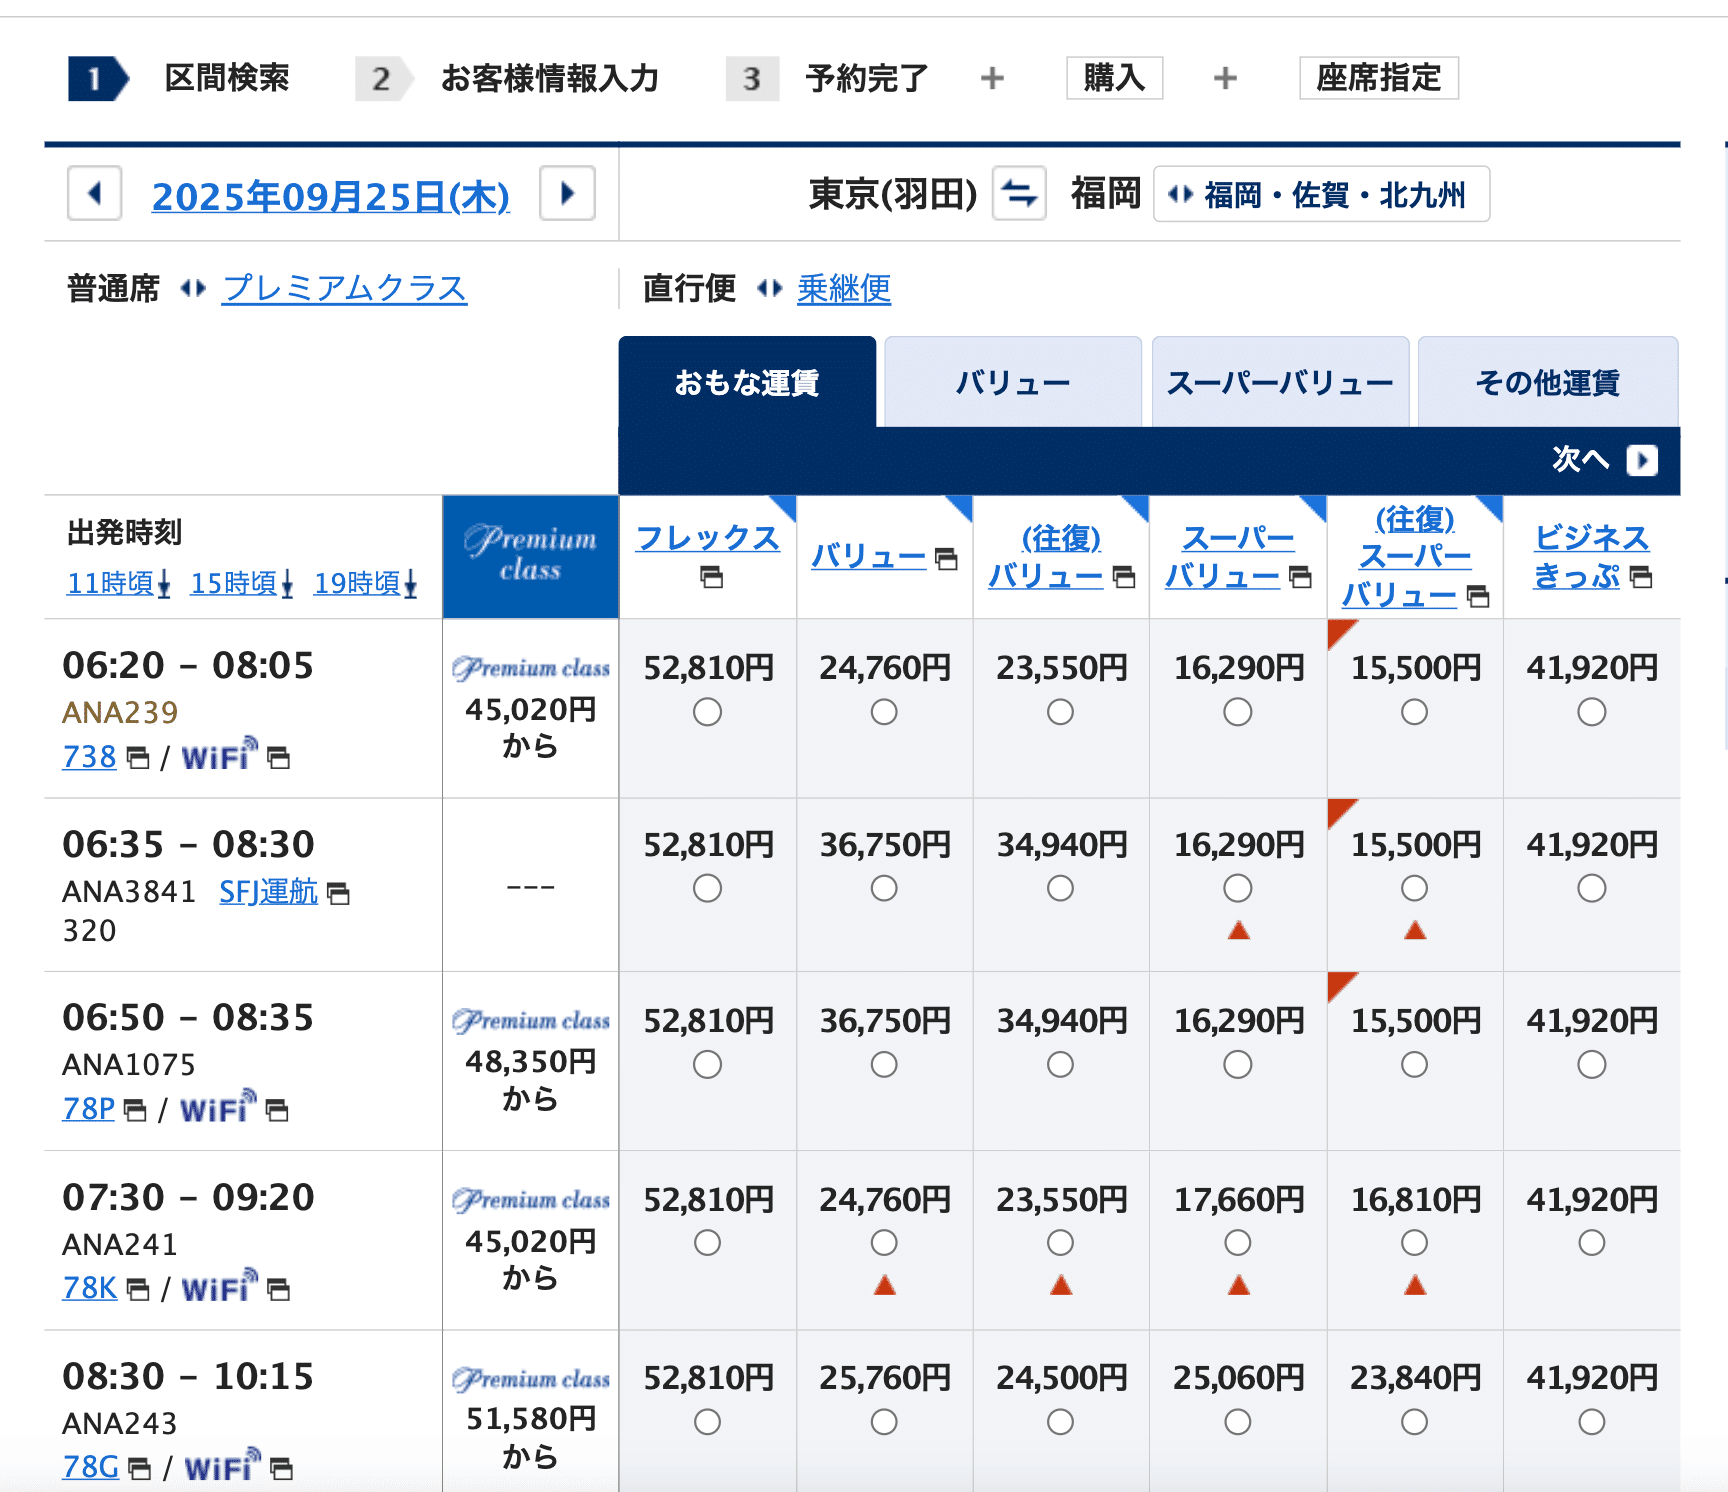Switch to the スーパーバリュー fare tab
The height and width of the screenshot is (1492, 1728).
1280,381
